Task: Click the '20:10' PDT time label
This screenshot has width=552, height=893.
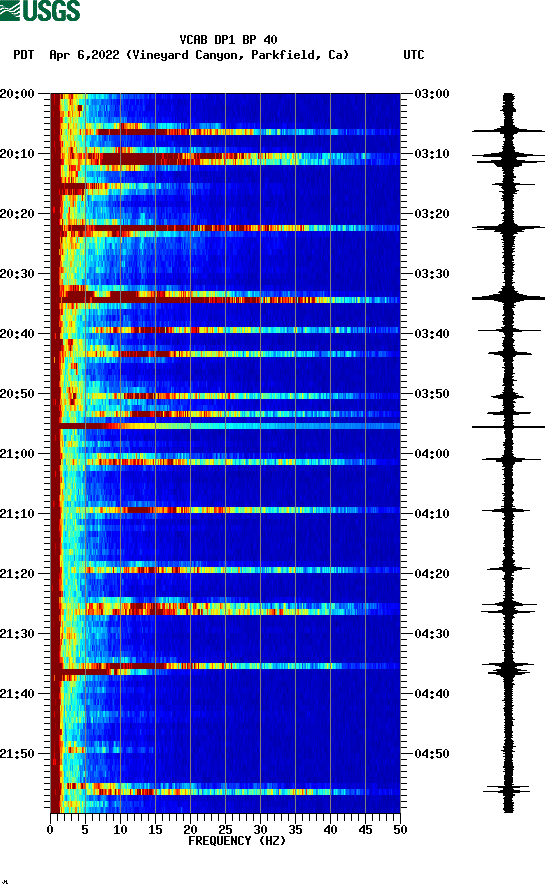Action: pos(17,154)
